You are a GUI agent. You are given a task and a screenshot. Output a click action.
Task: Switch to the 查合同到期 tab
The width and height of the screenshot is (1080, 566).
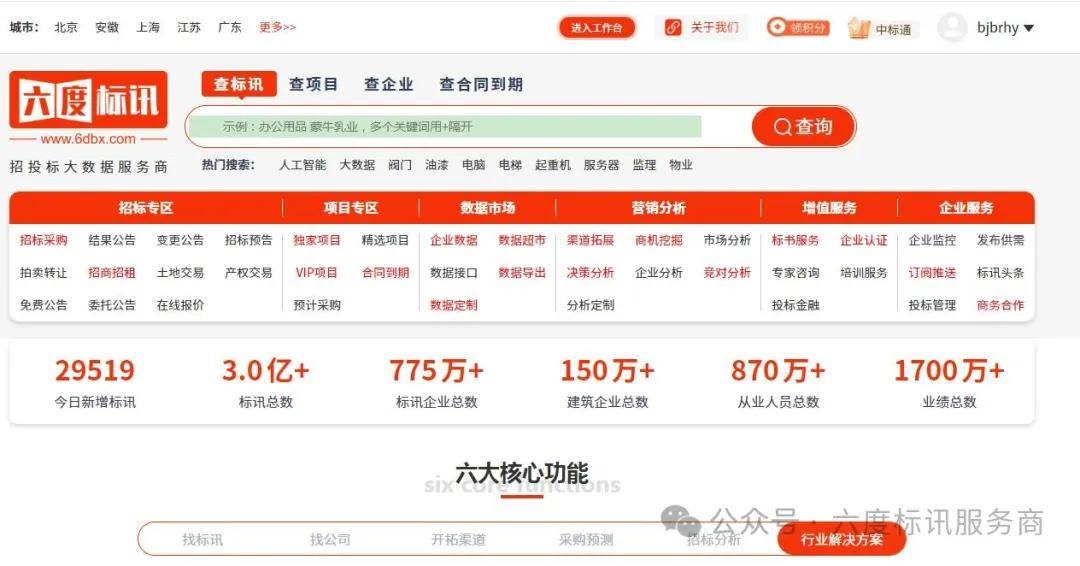click(x=481, y=84)
